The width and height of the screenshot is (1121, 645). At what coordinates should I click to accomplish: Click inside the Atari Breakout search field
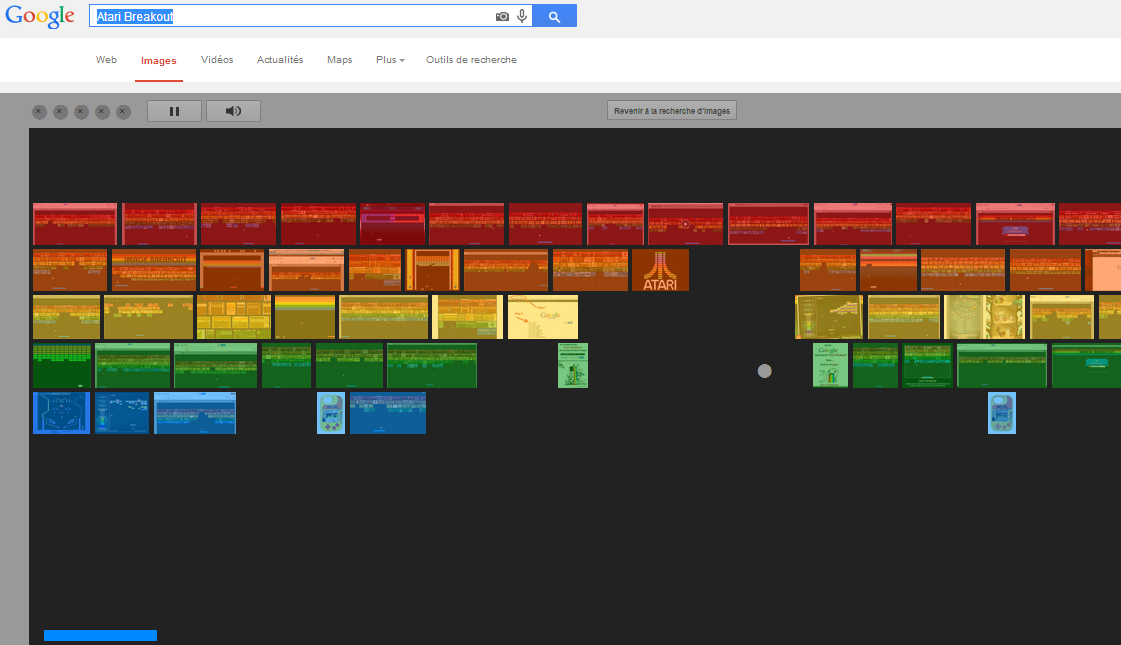290,16
